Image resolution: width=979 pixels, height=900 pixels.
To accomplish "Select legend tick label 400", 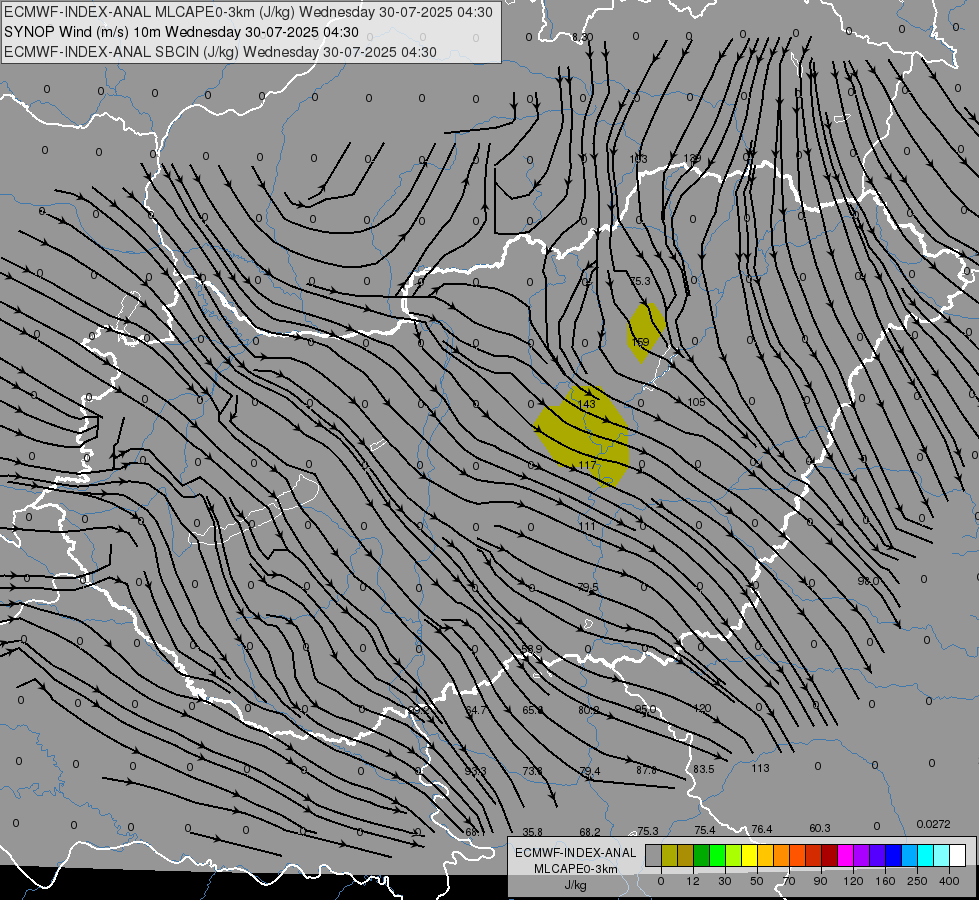I will coord(949,881).
